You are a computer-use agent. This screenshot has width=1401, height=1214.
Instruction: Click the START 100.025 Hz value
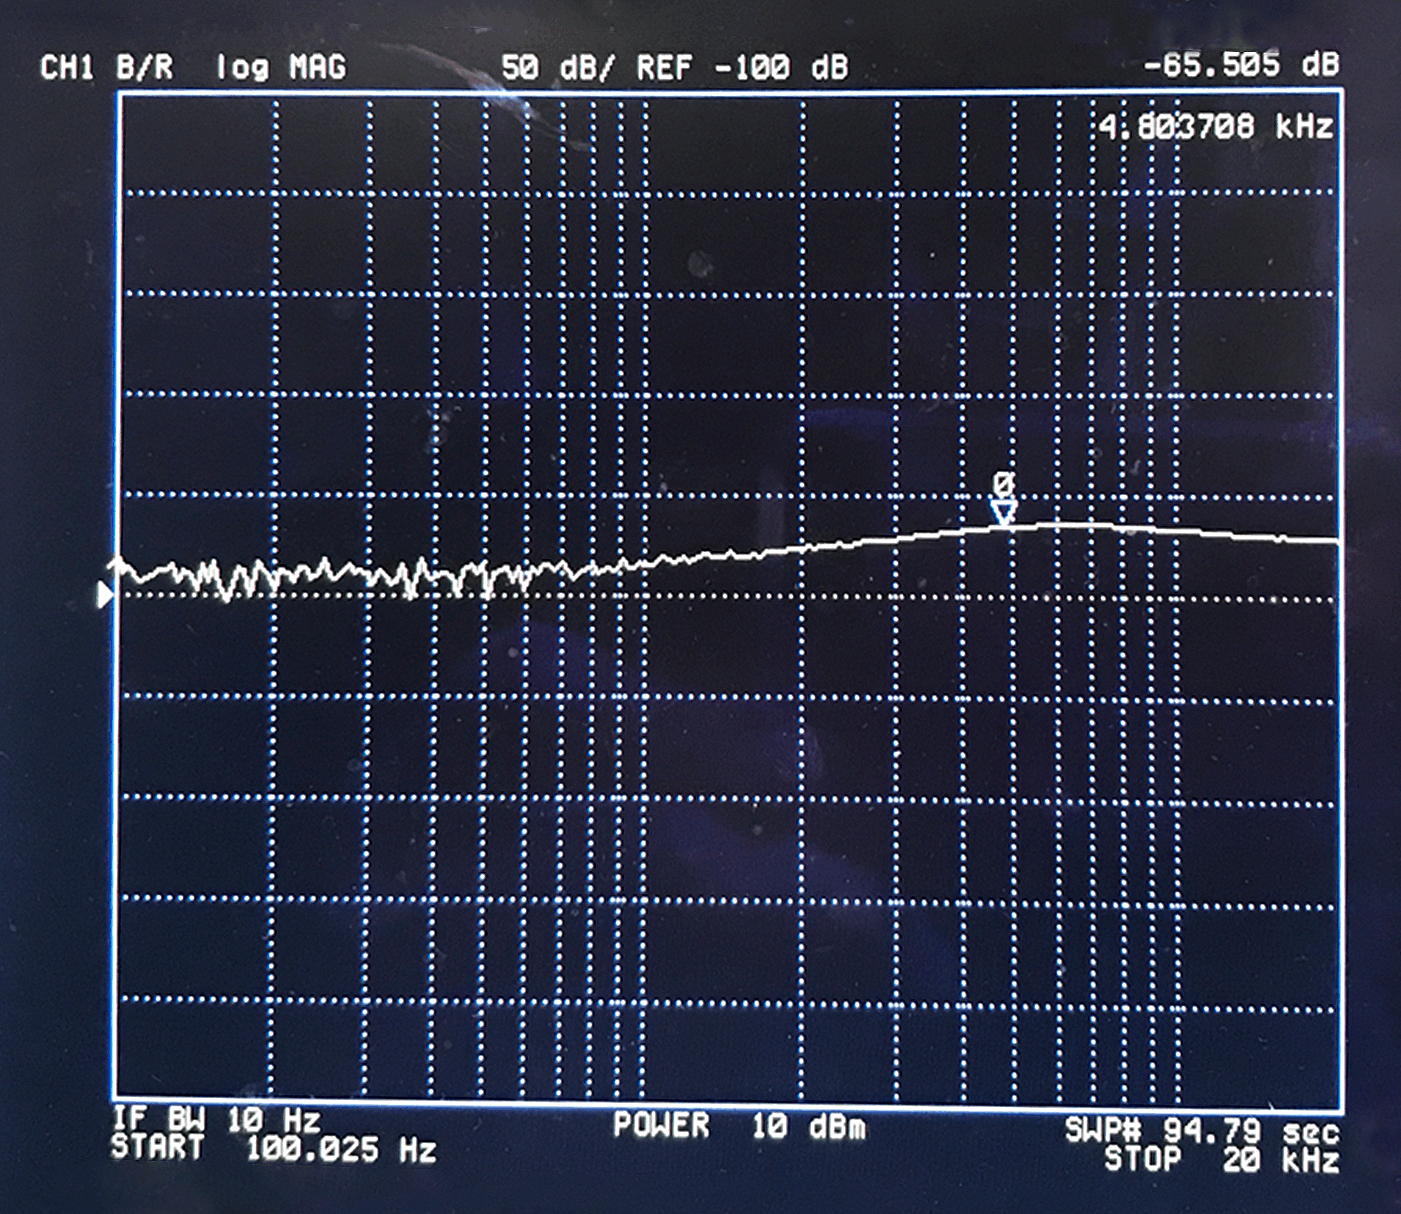pyautogui.click(x=273, y=1149)
